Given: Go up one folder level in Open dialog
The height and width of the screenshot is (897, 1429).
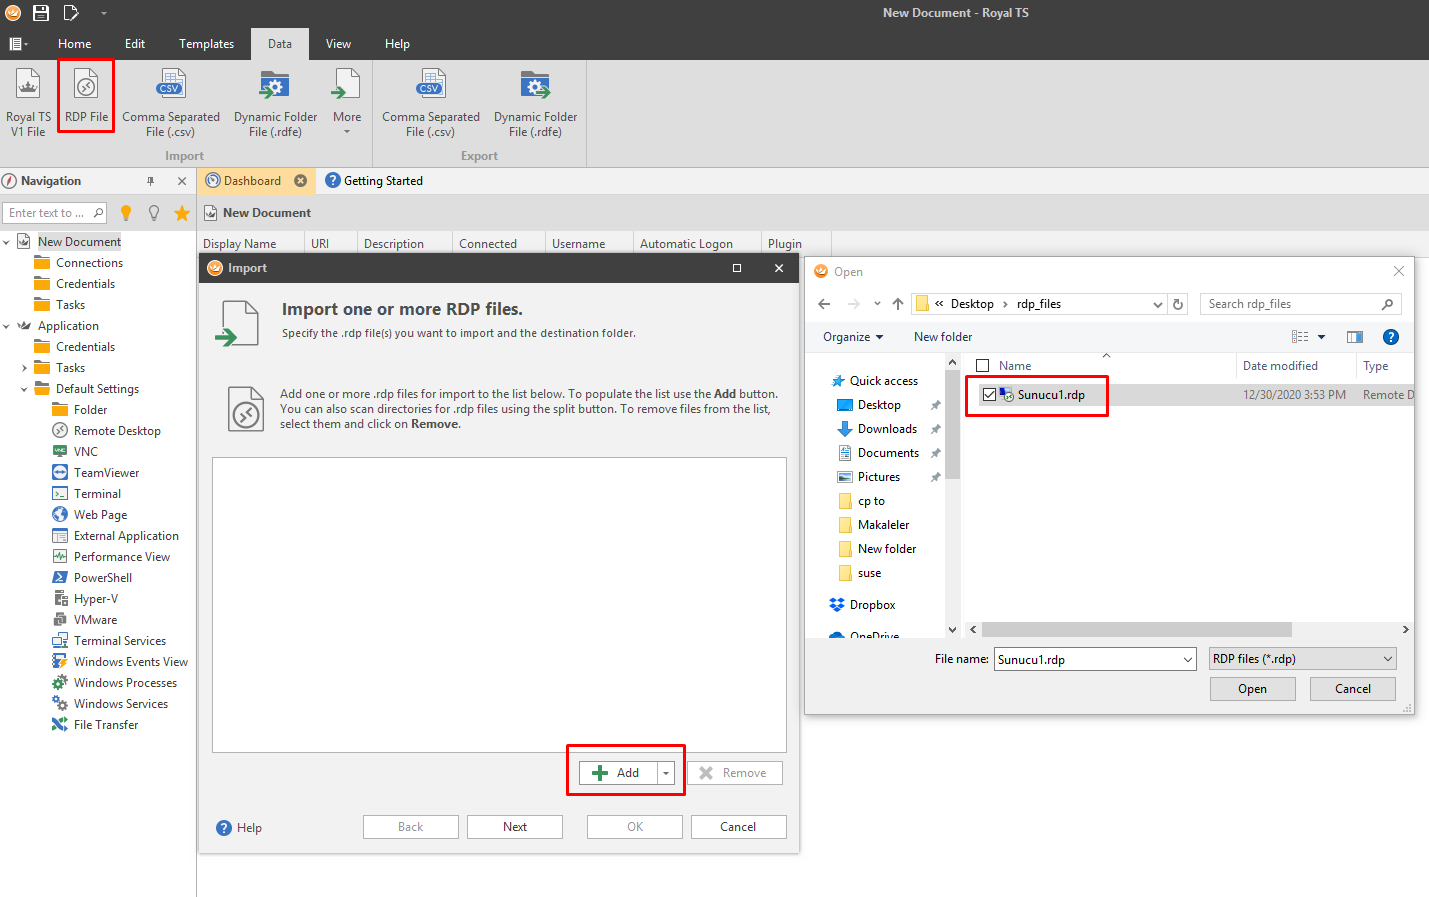Looking at the screenshot, I should coord(898,304).
